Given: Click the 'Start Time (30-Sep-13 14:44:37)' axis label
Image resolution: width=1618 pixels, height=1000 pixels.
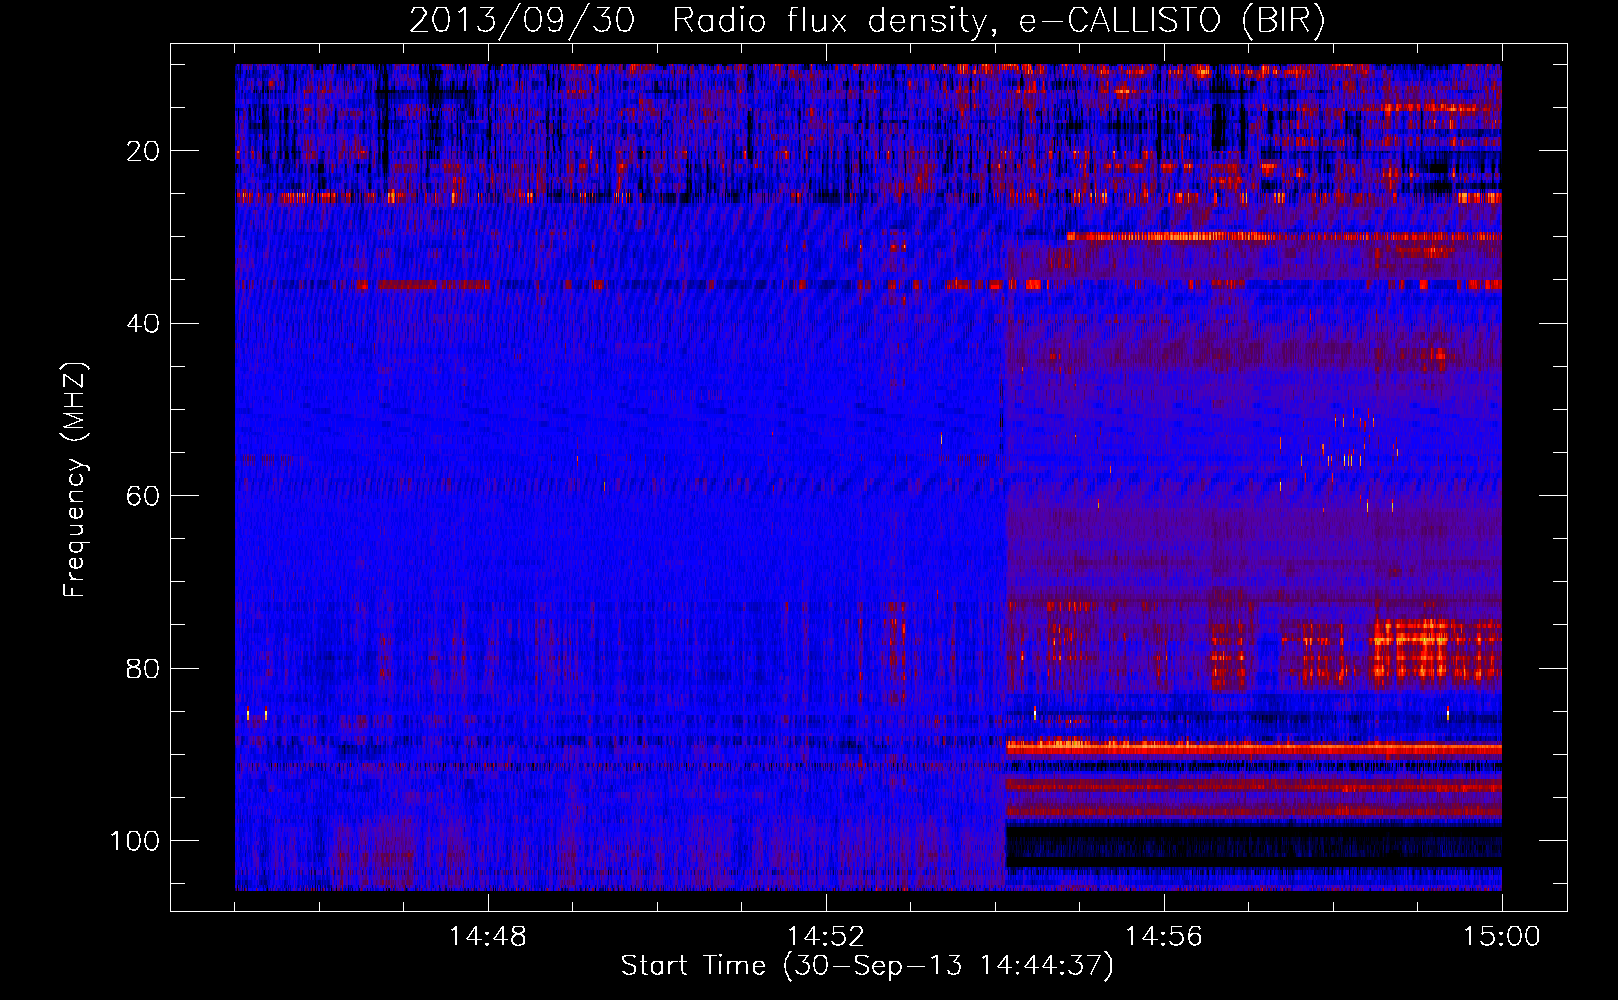Looking at the screenshot, I should coord(867,966).
